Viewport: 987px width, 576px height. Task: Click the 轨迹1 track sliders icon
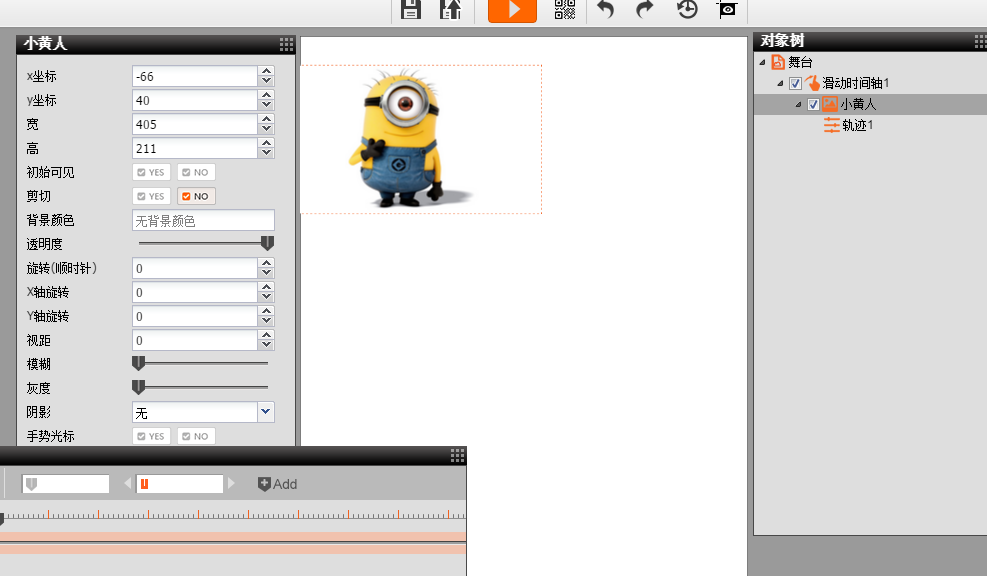(832, 125)
